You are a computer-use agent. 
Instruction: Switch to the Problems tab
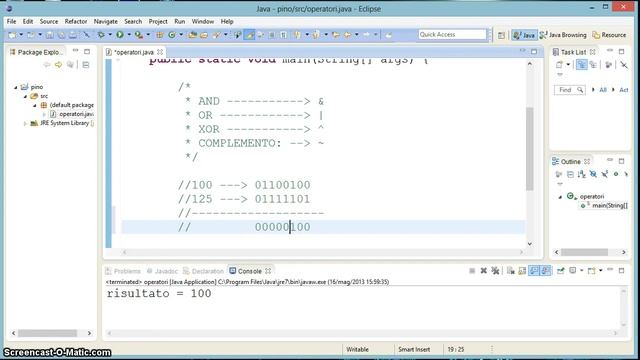pyautogui.click(x=123, y=271)
